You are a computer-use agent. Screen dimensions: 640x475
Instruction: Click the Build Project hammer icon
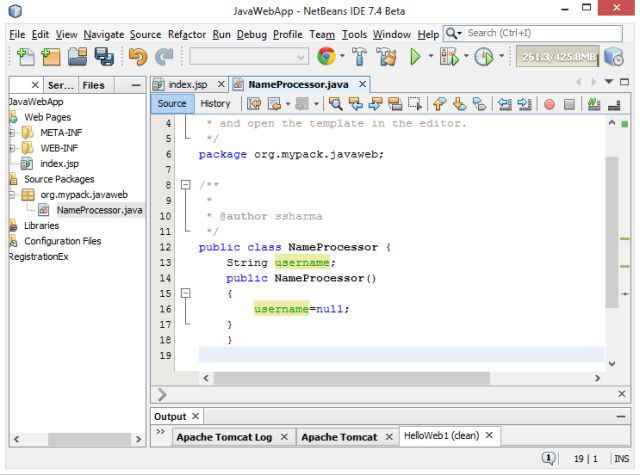coord(359,57)
